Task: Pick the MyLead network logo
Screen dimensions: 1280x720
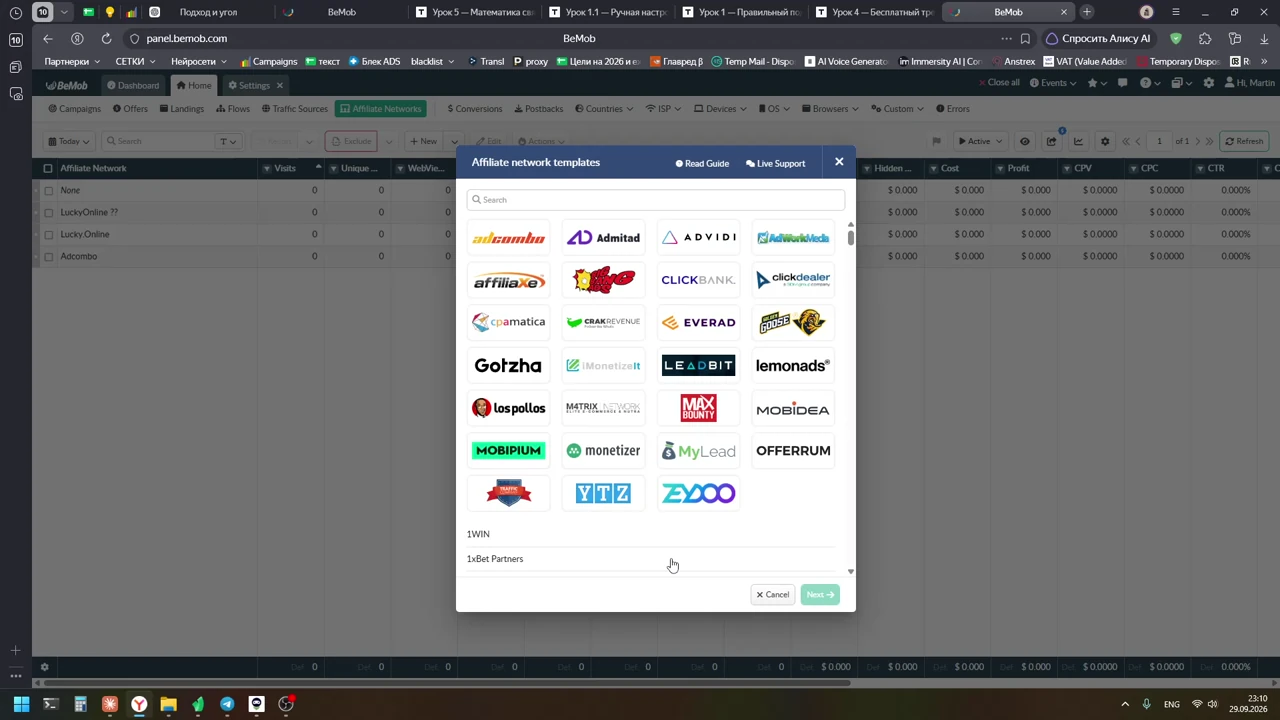Action: 698,451
